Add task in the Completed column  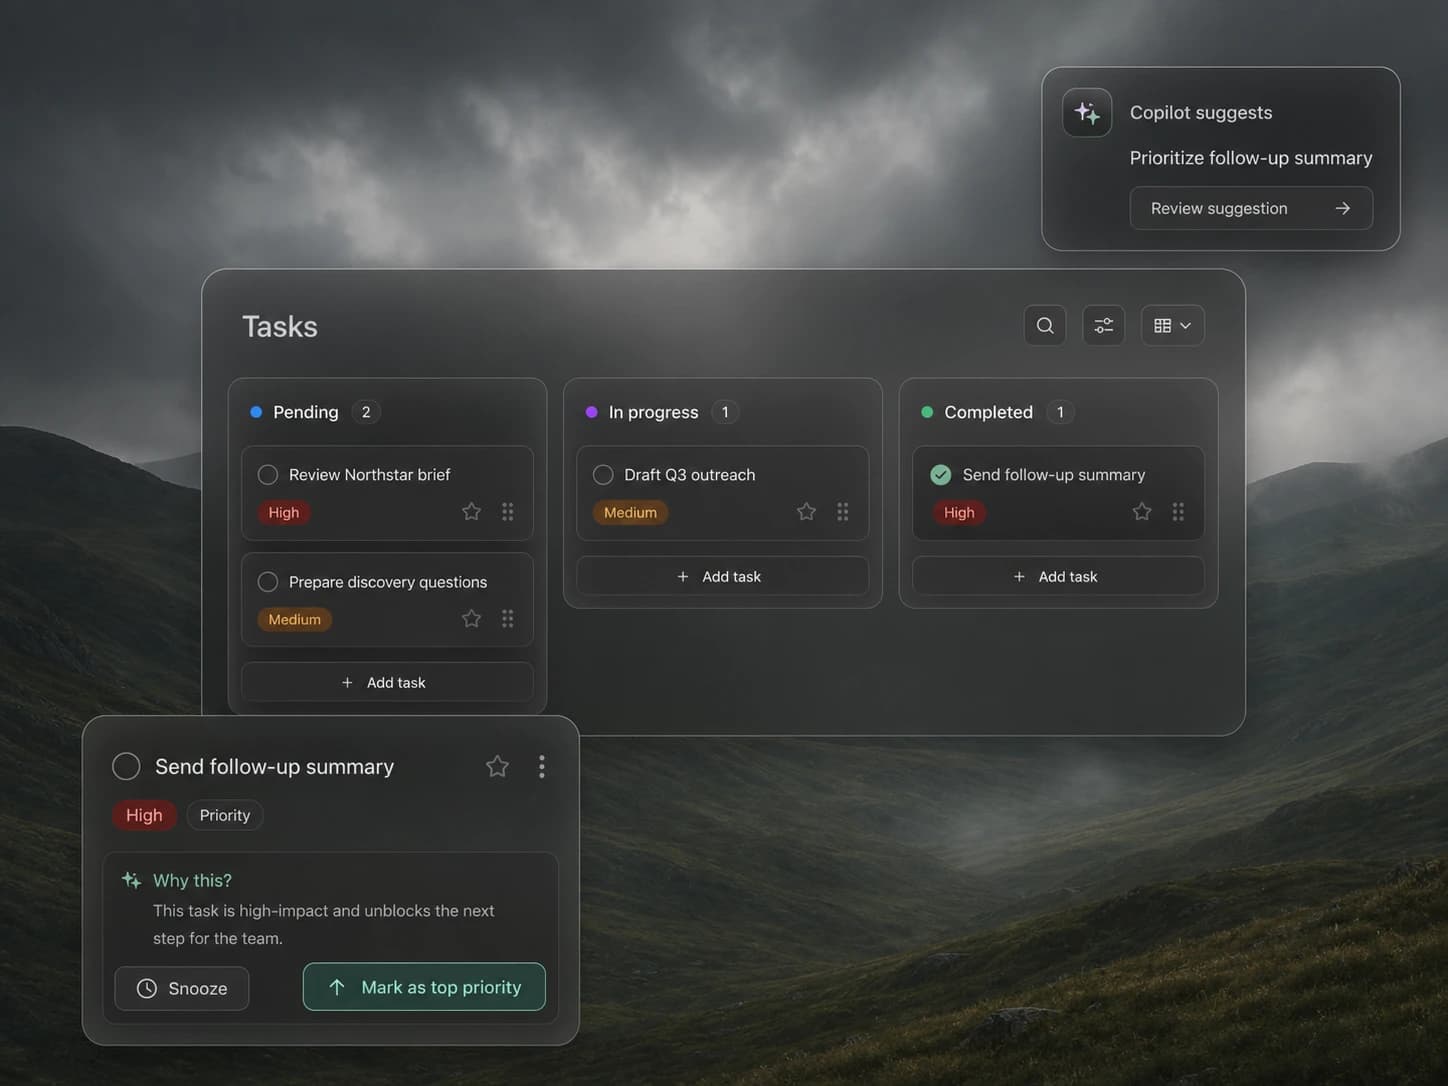click(x=1058, y=576)
